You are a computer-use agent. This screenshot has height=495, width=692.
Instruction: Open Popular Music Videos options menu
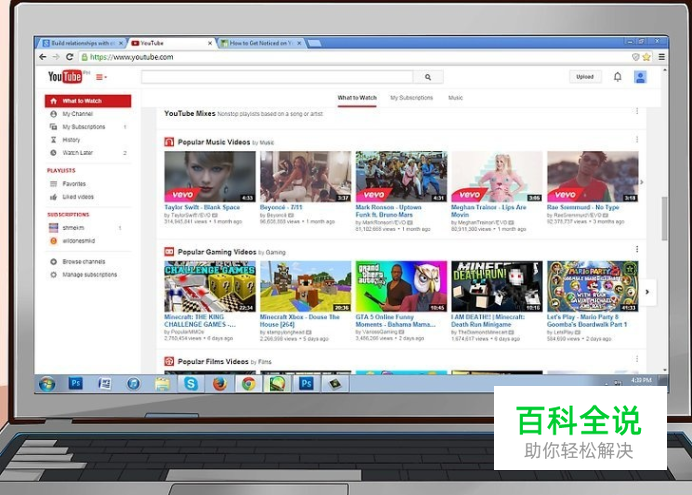tap(637, 139)
